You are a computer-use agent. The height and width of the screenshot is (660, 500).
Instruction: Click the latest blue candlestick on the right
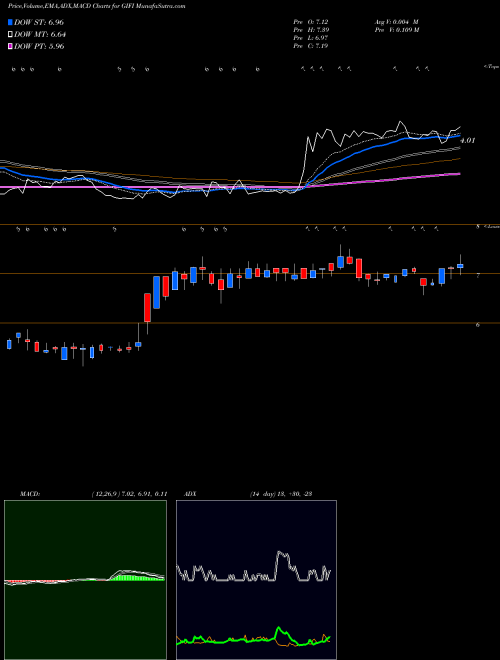tap(460, 265)
